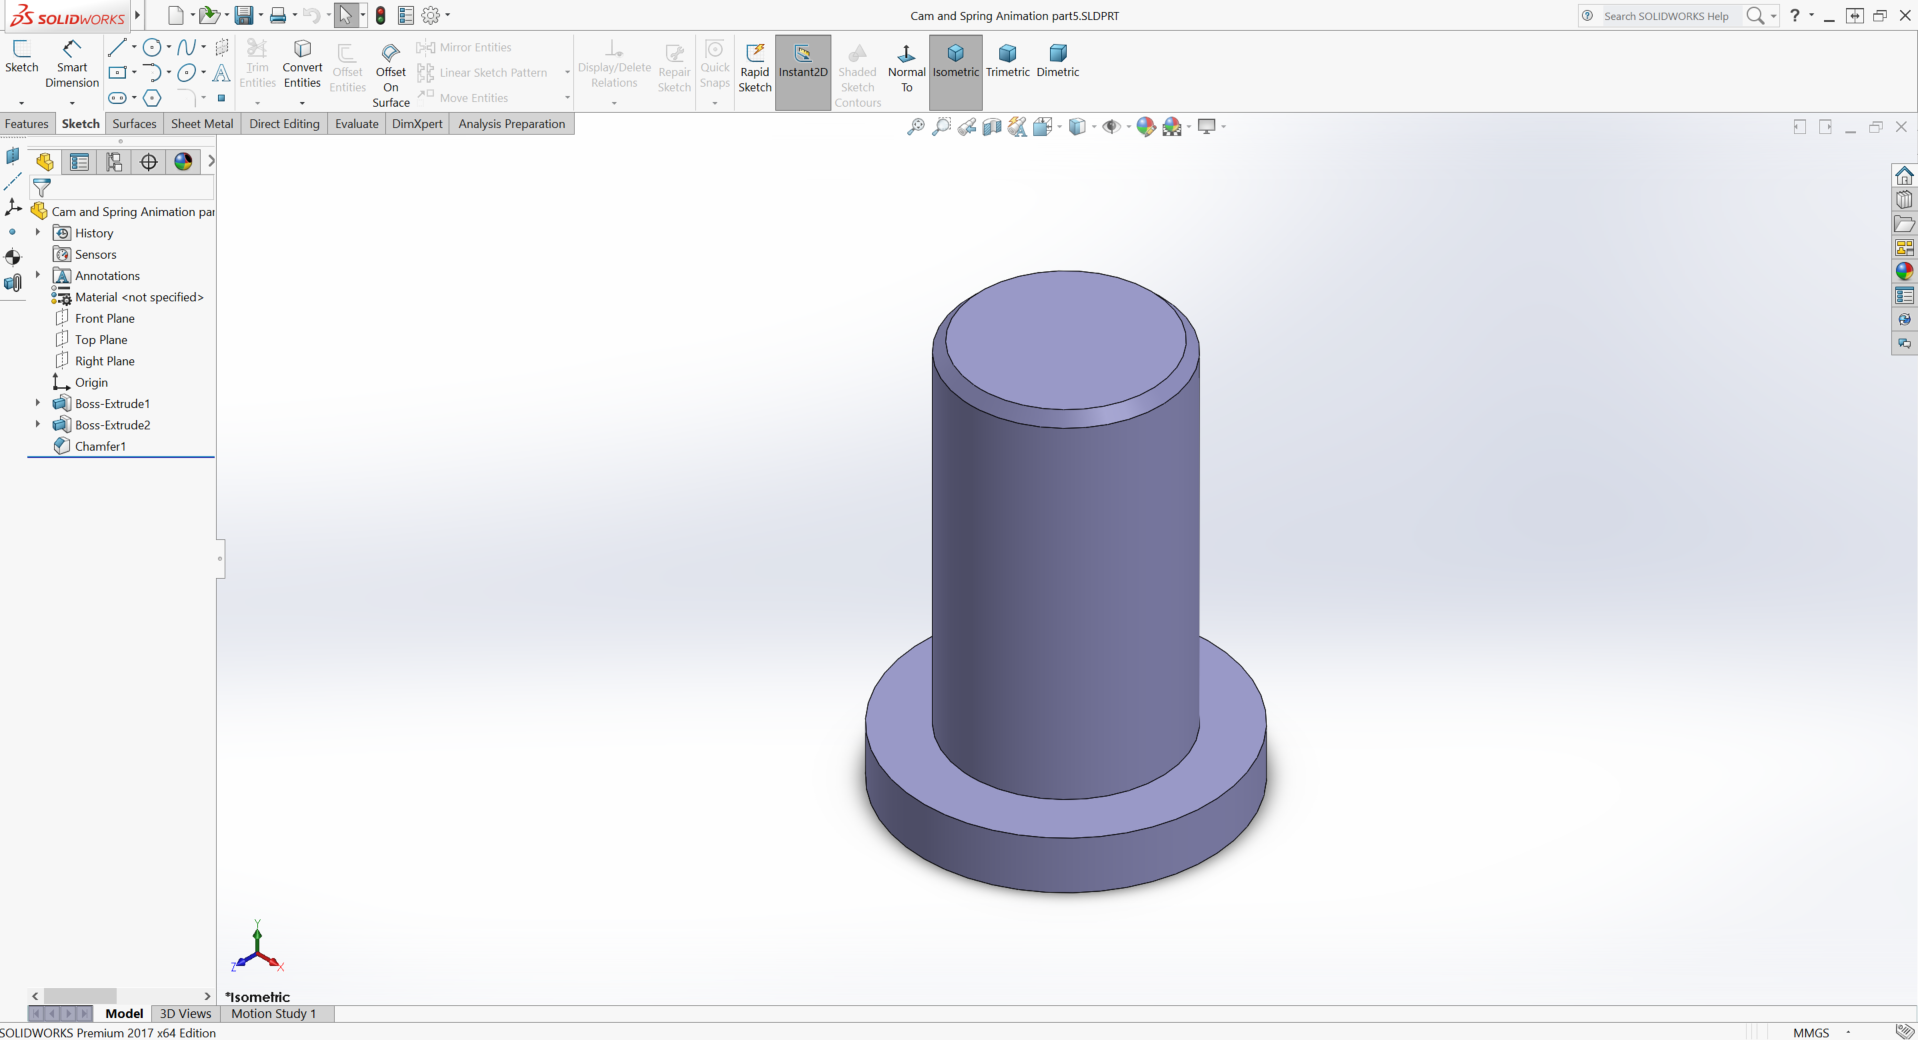Open the DisplayManager tab icon
Screen dimensions: 1918x1040
[x=183, y=162]
